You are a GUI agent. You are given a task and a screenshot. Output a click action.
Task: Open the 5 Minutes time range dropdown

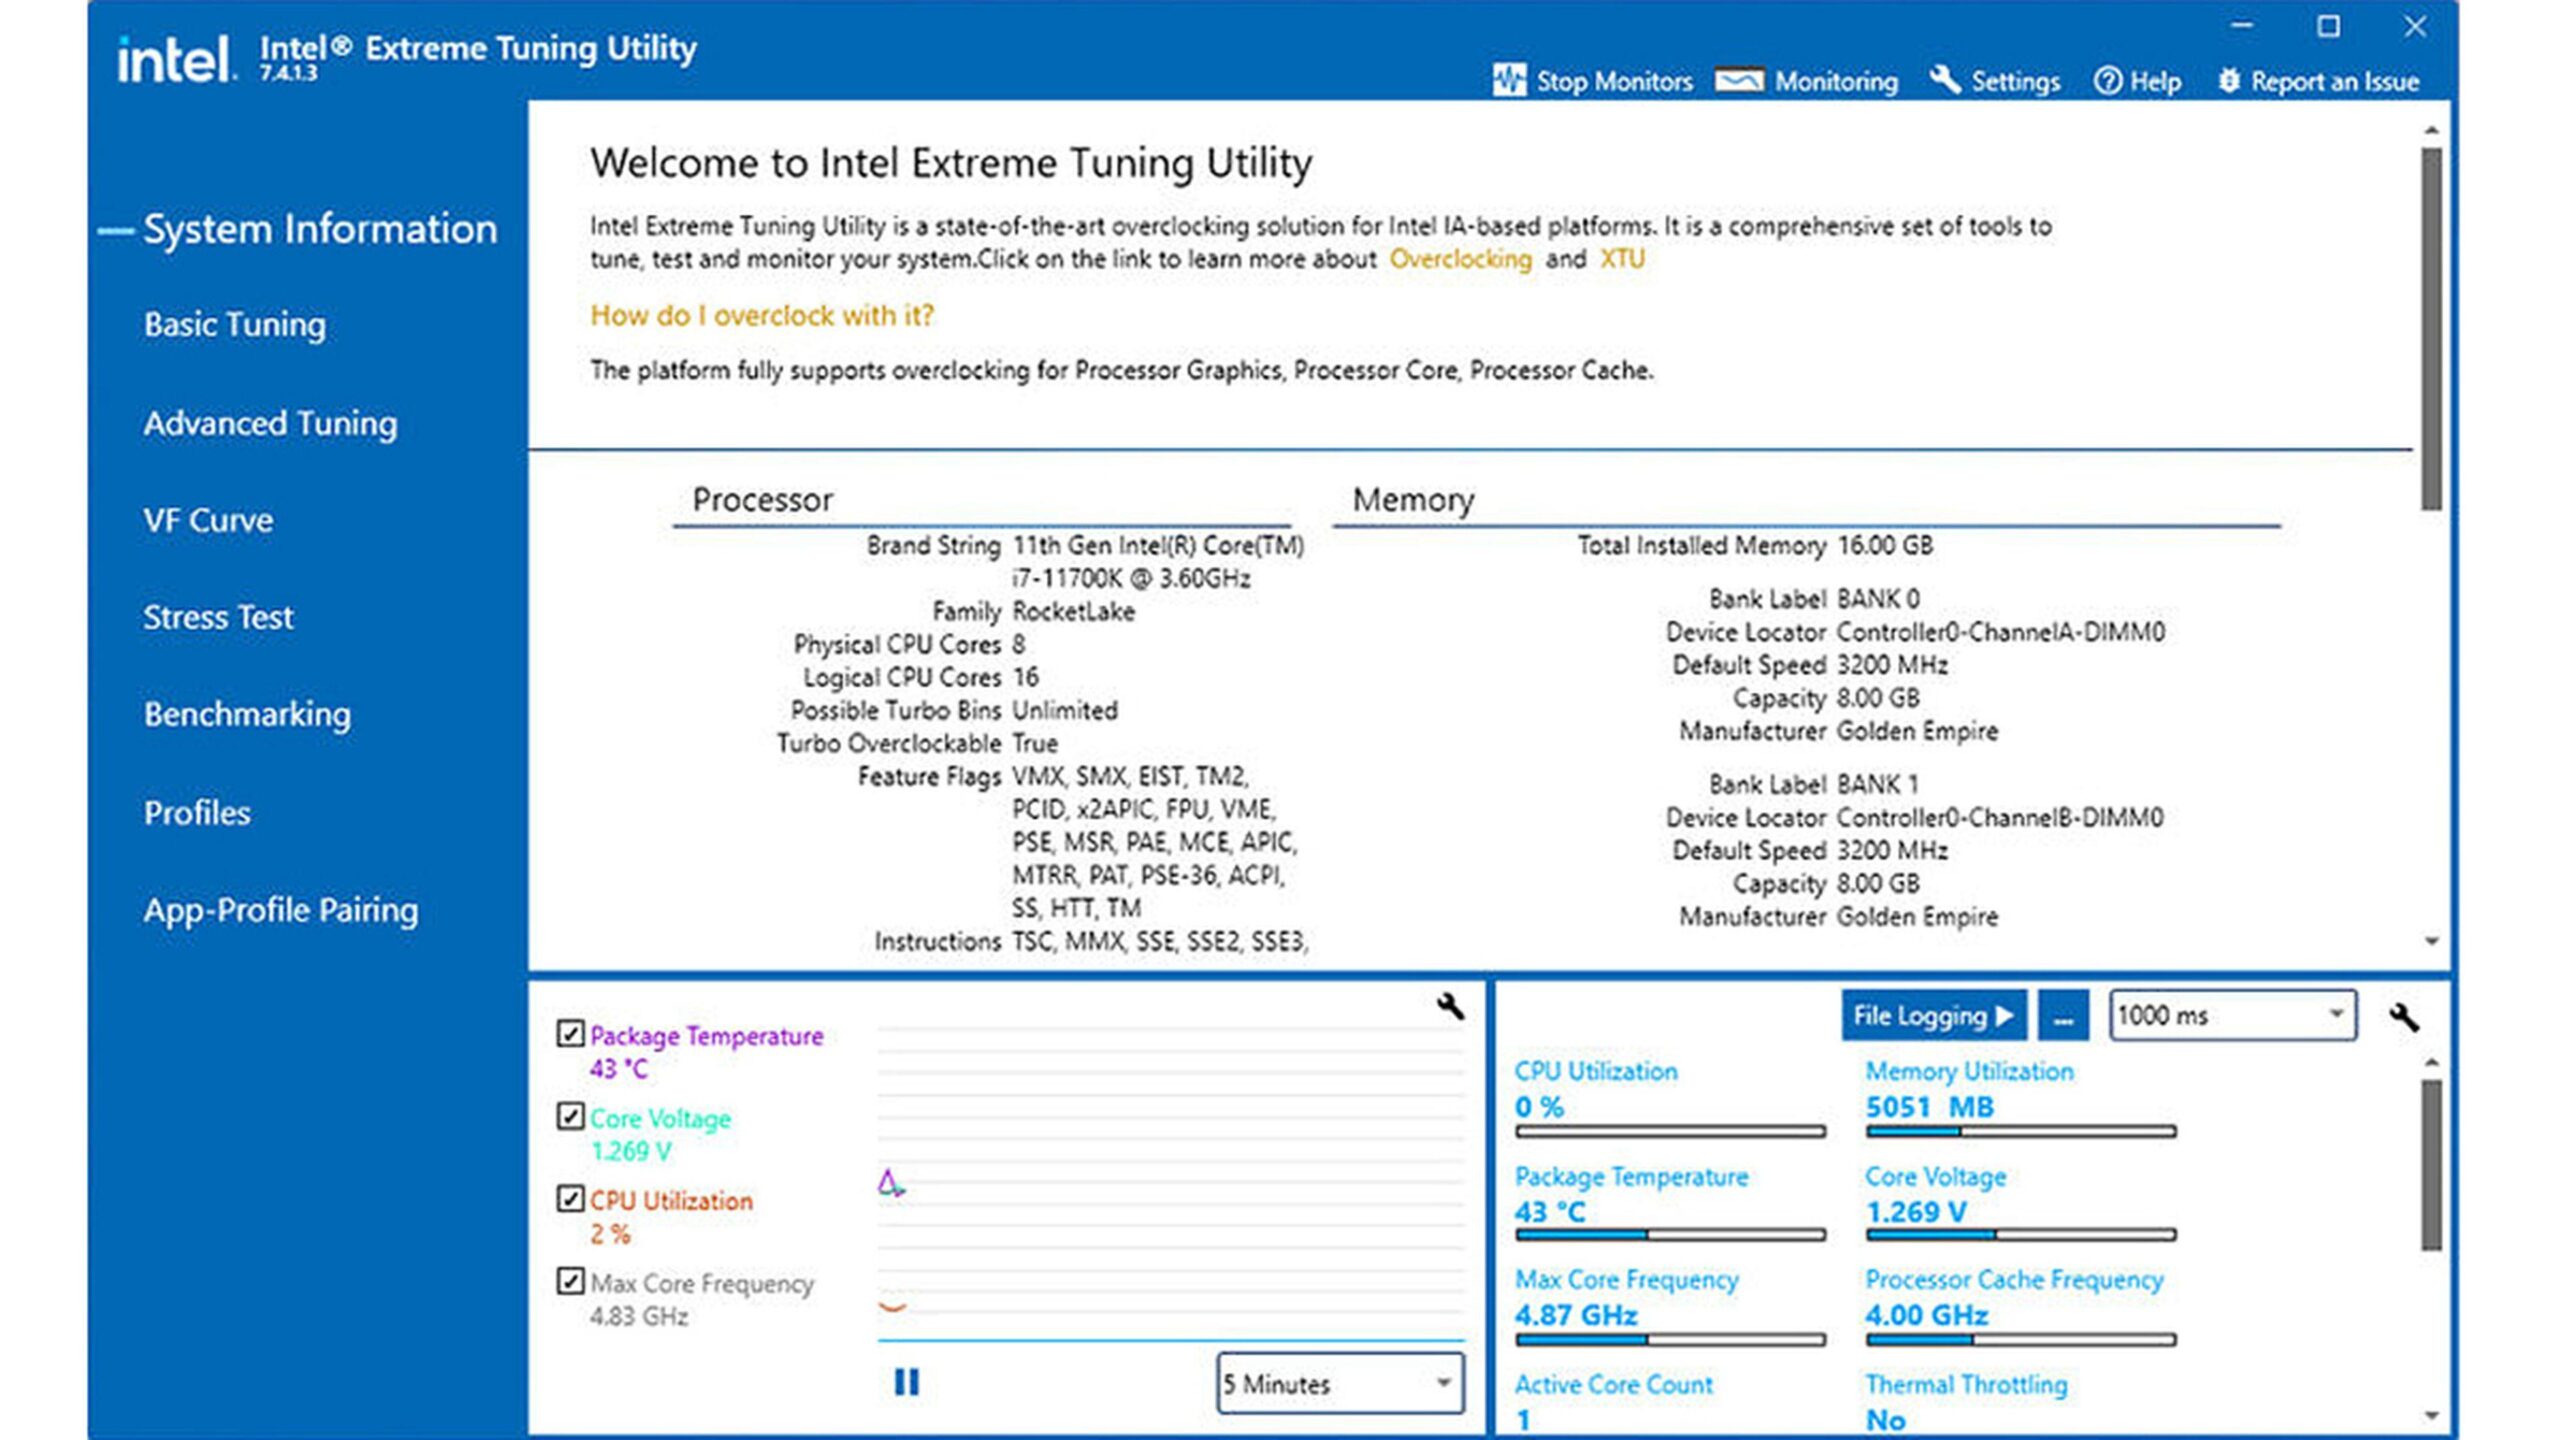point(1340,1384)
